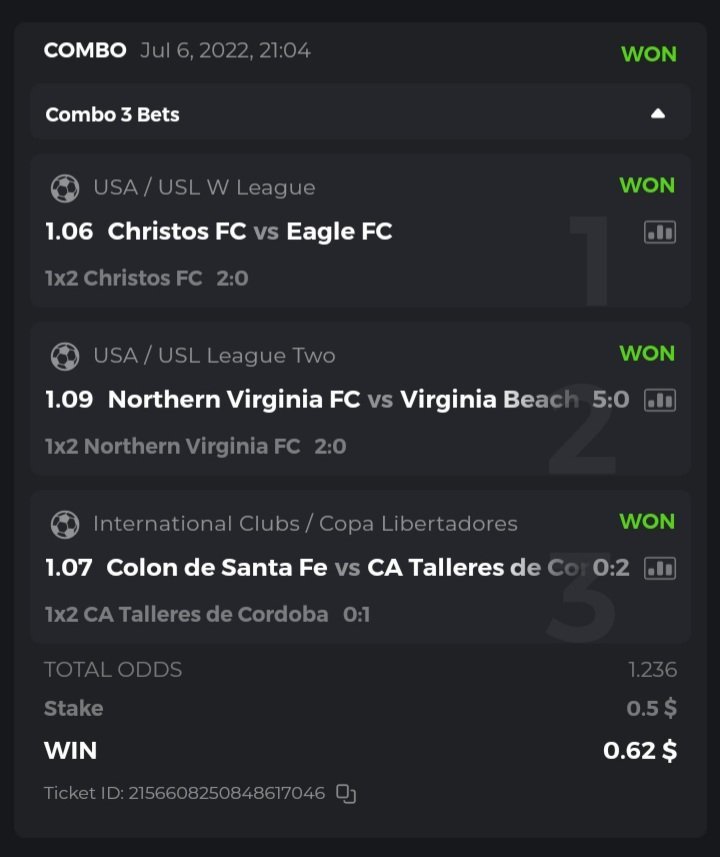Viewport: 720px width, 857px height.
Task: Open stats icon for Northern Virginia FC match
Action: pyautogui.click(x=659, y=400)
